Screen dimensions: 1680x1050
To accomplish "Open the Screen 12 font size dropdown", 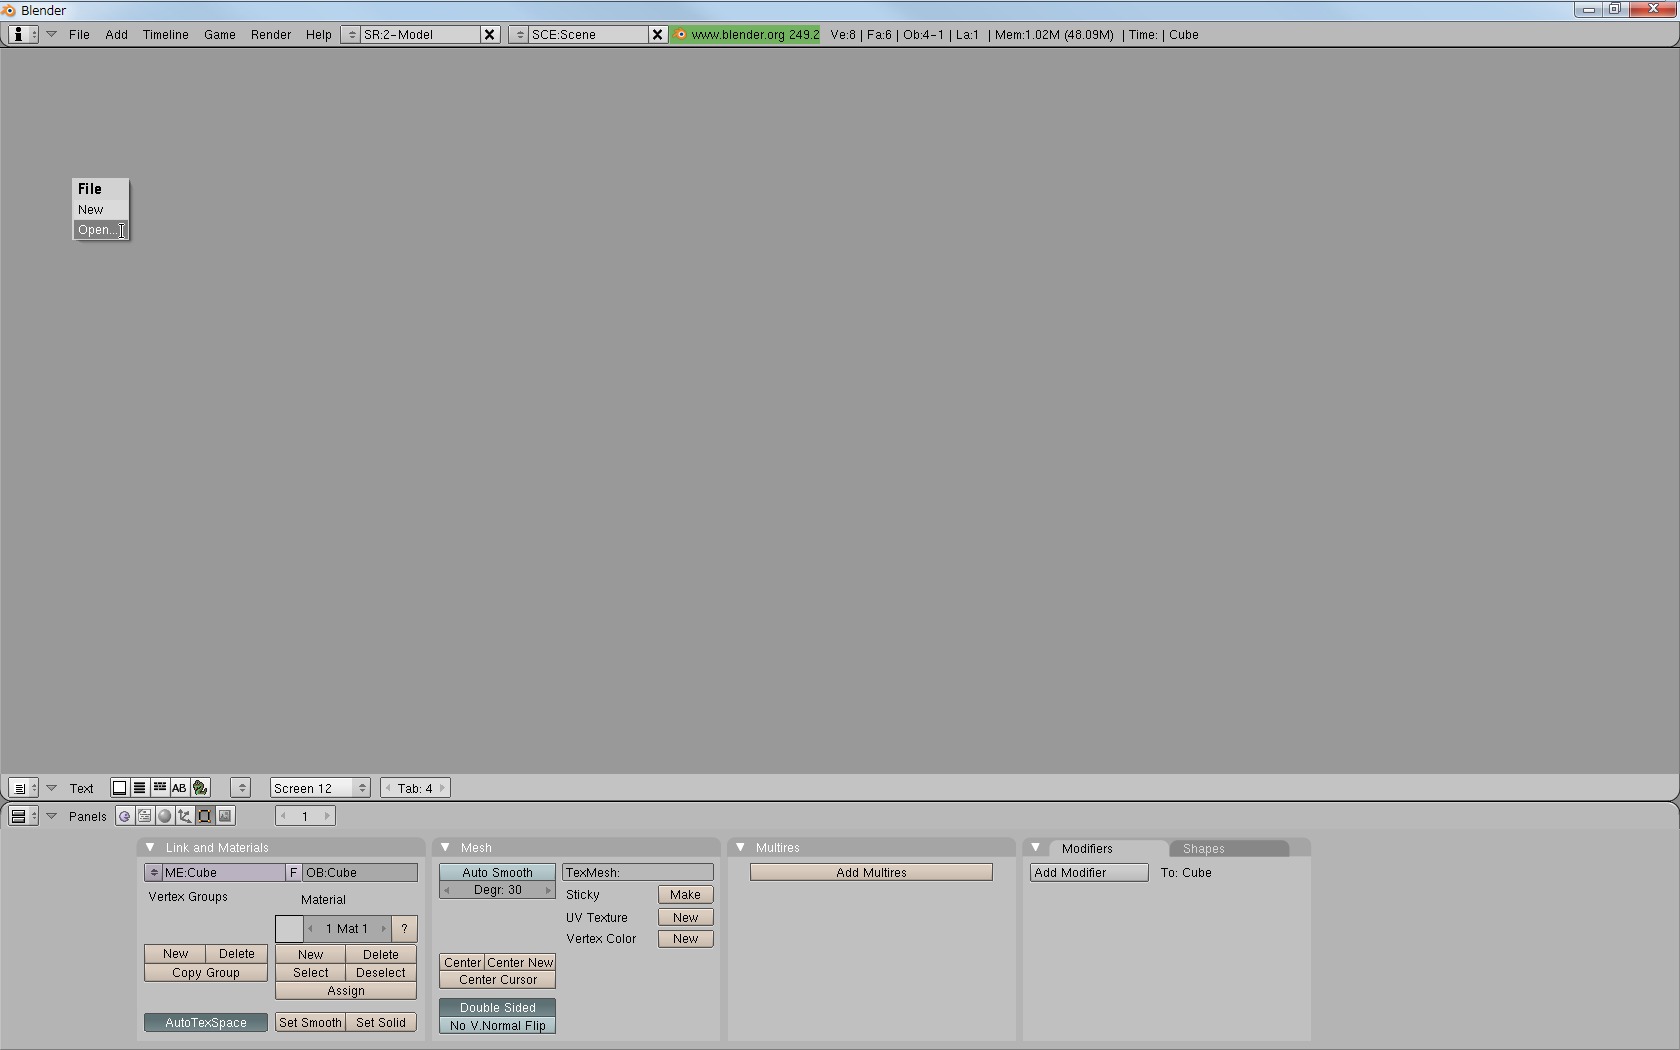I will (x=320, y=788).
